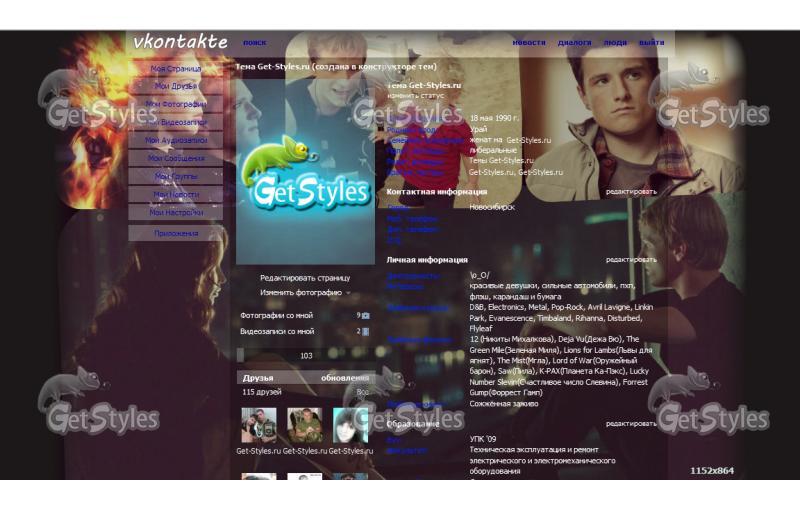Go to Мои Настройки in sidebar
Viewport: 800px width, 509px height.
(x=176, y=213)
